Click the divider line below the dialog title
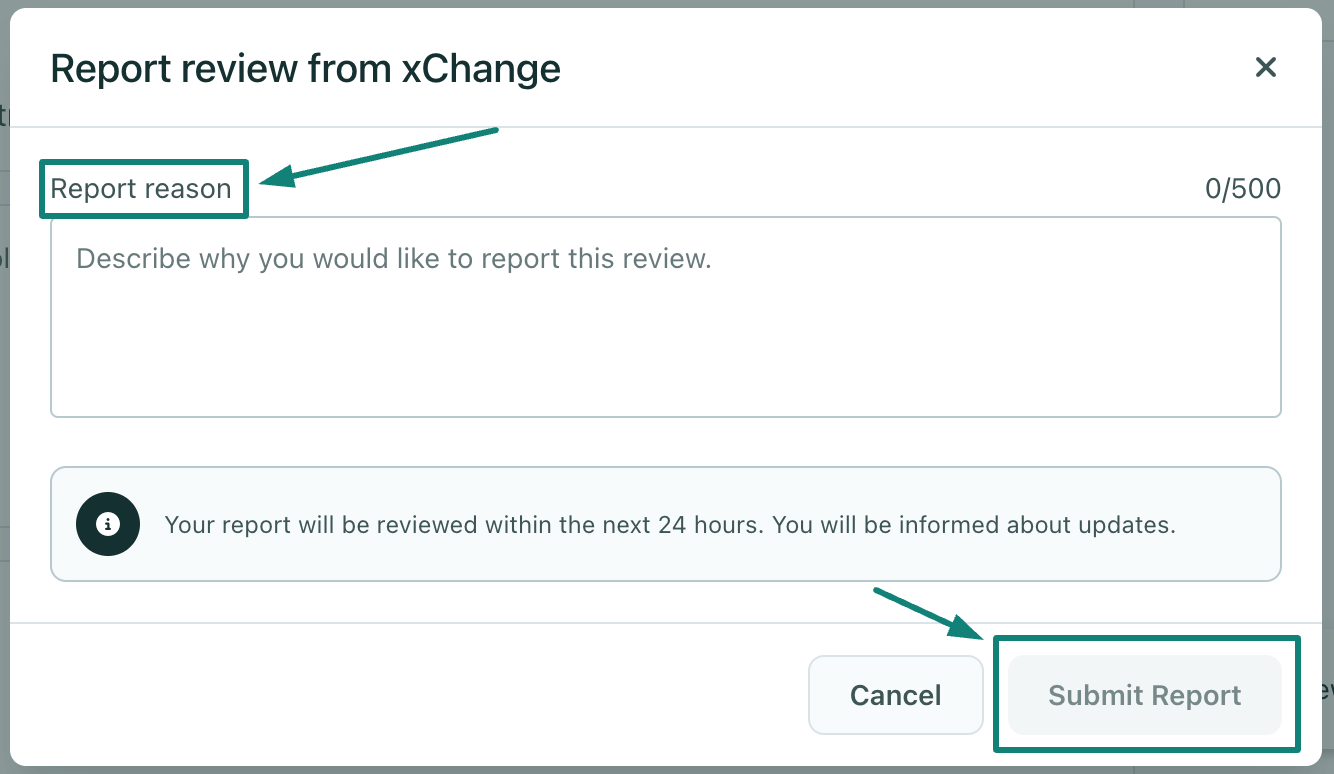Screen dimensions: 1334x774 [x=800, y=127]
